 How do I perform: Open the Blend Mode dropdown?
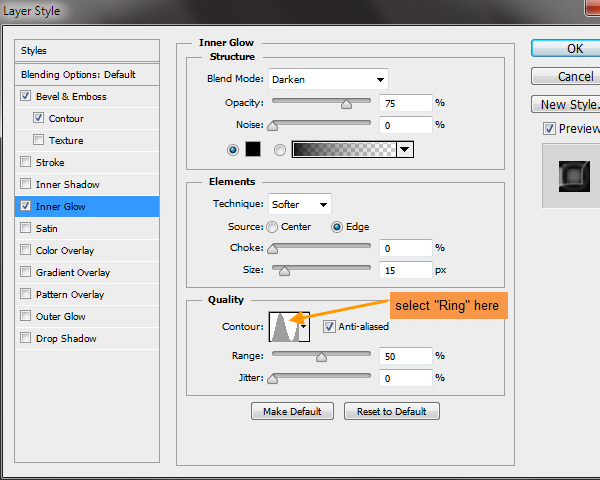click(x=328, y=79)
